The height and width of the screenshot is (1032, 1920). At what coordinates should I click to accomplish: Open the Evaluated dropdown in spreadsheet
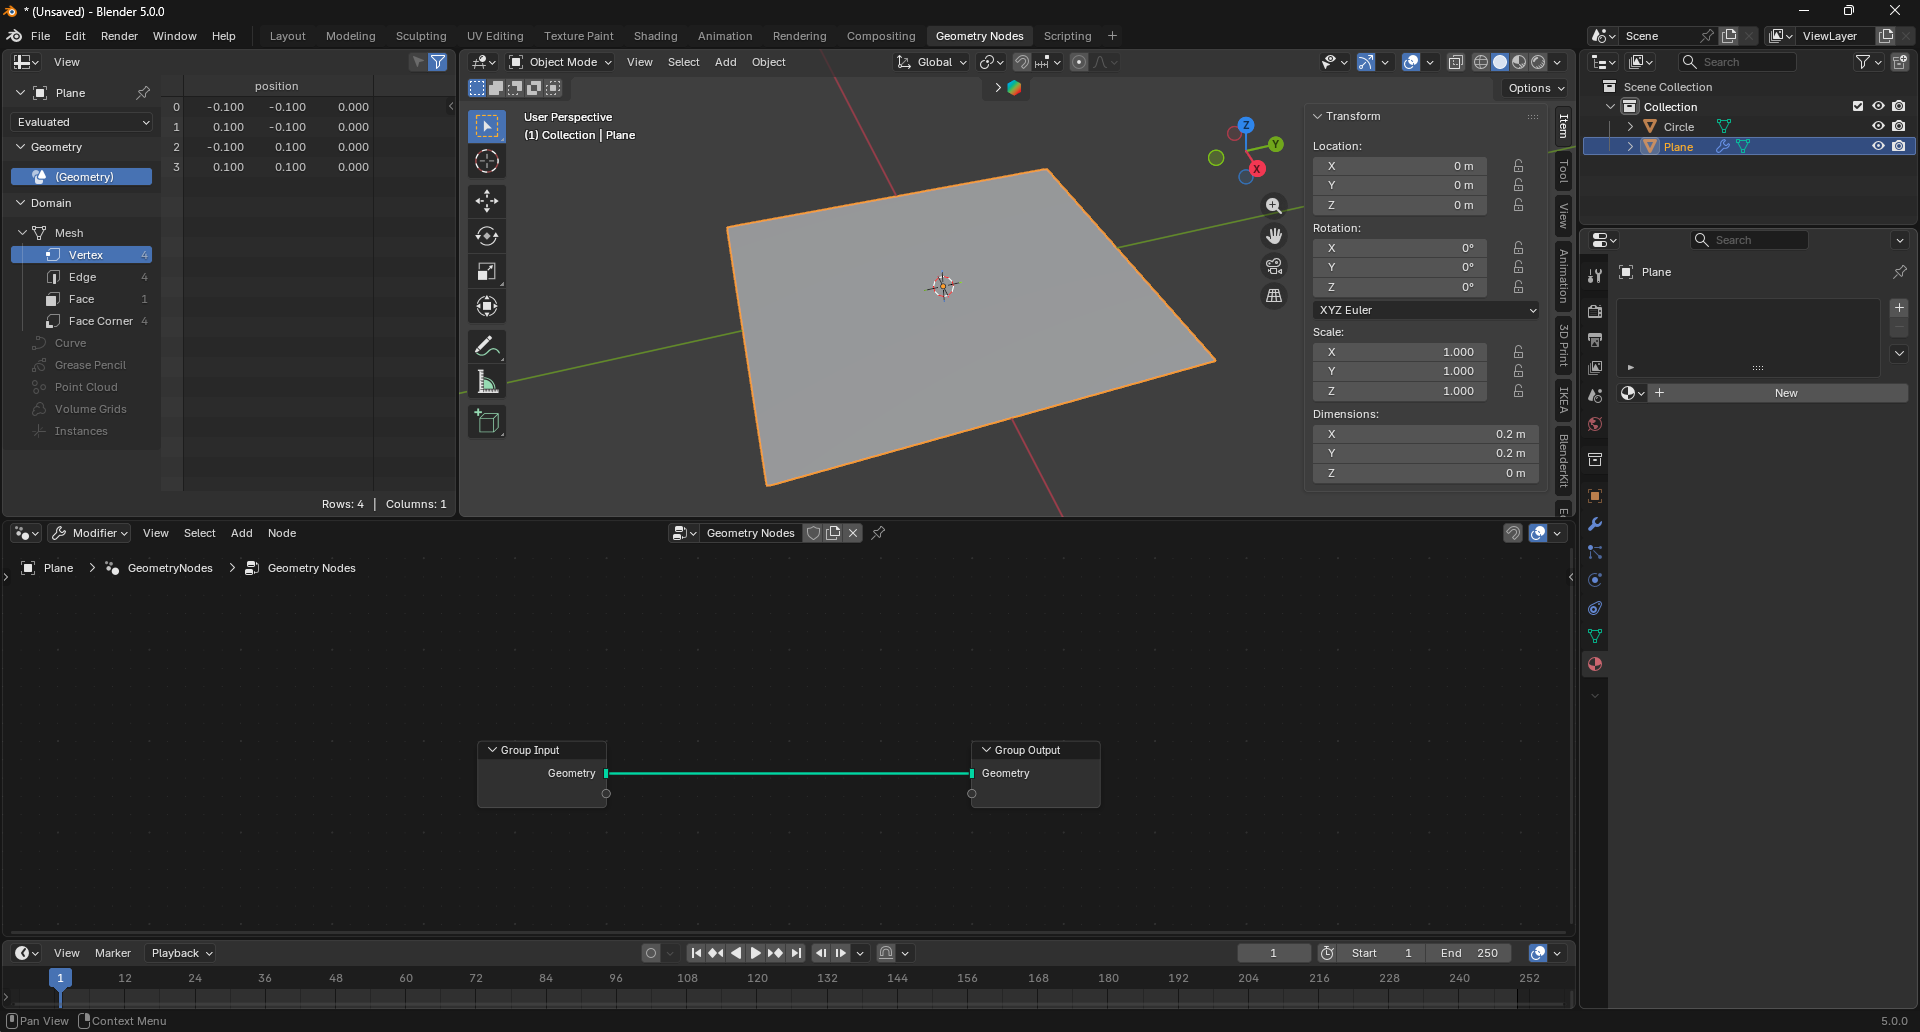coord(83,122)
